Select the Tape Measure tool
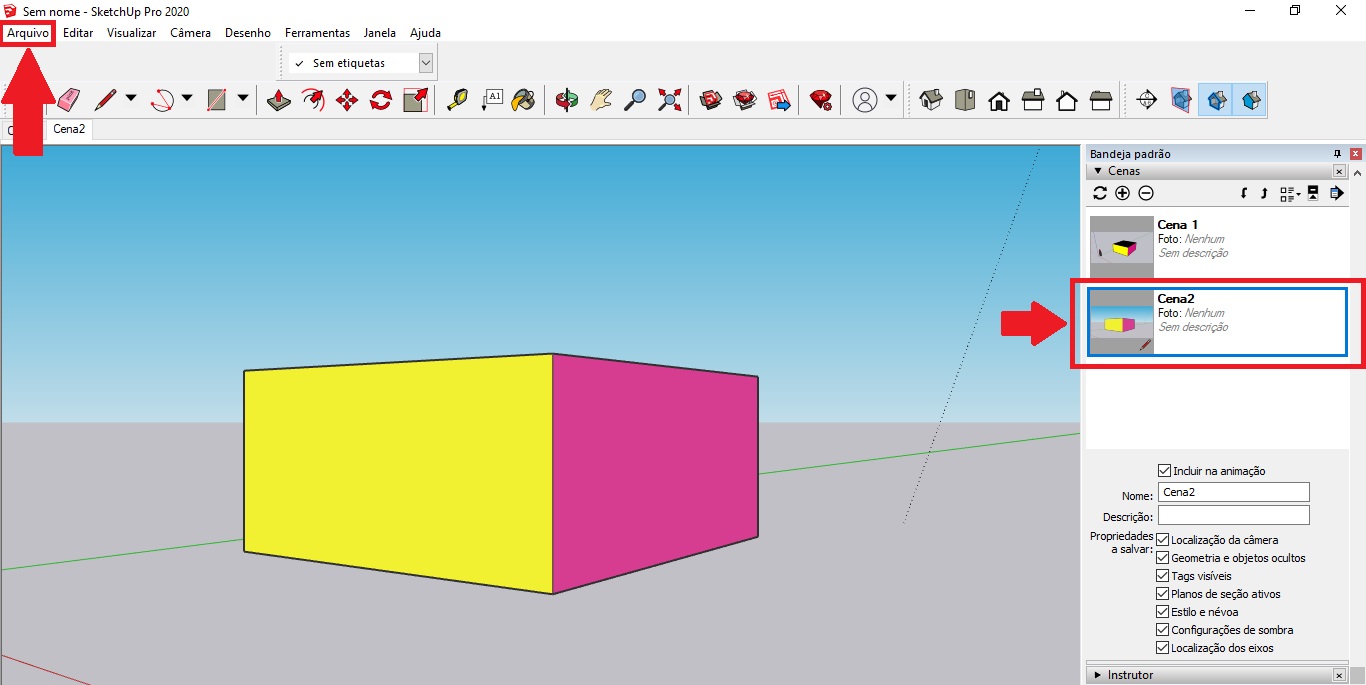Screen dimensions: 1366x685 460,100
